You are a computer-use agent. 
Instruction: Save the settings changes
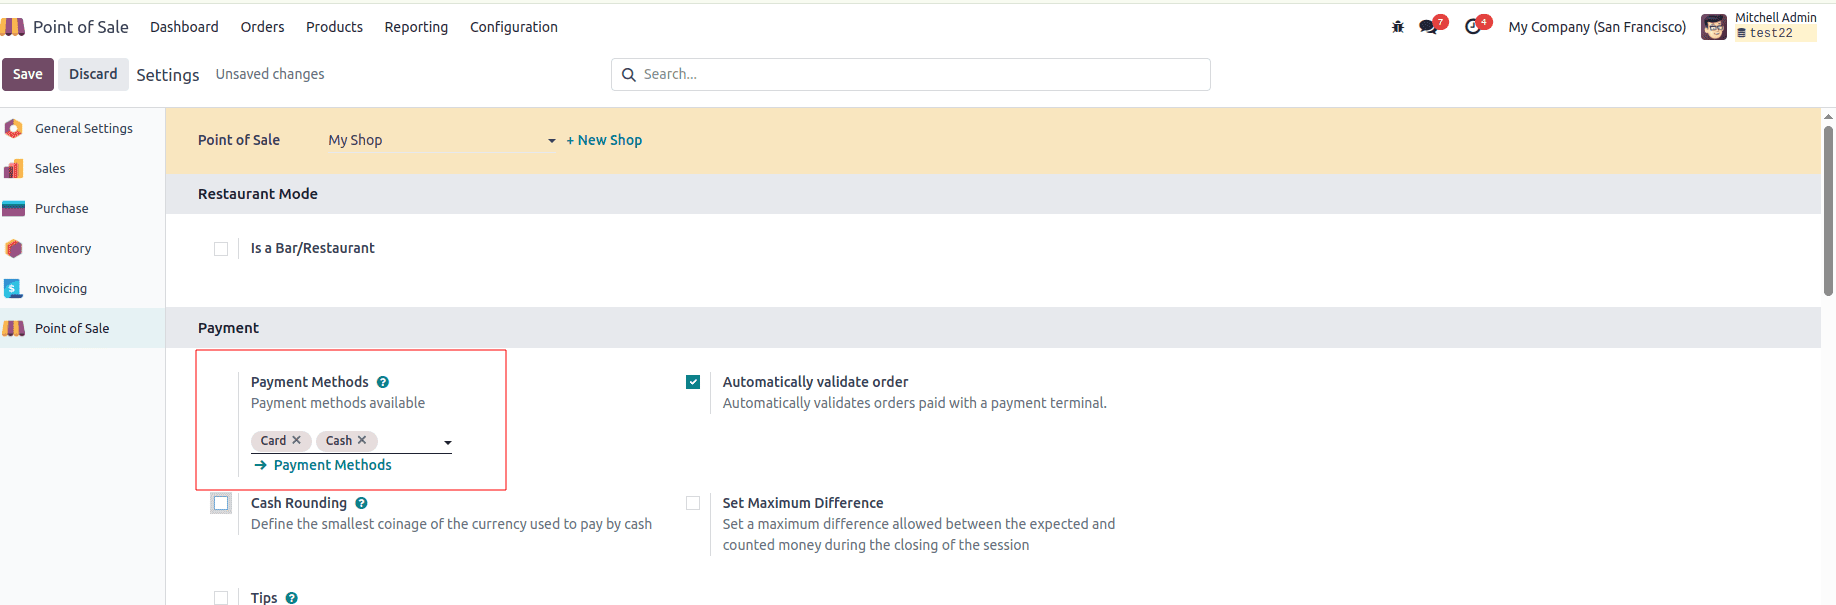(28, 74)
